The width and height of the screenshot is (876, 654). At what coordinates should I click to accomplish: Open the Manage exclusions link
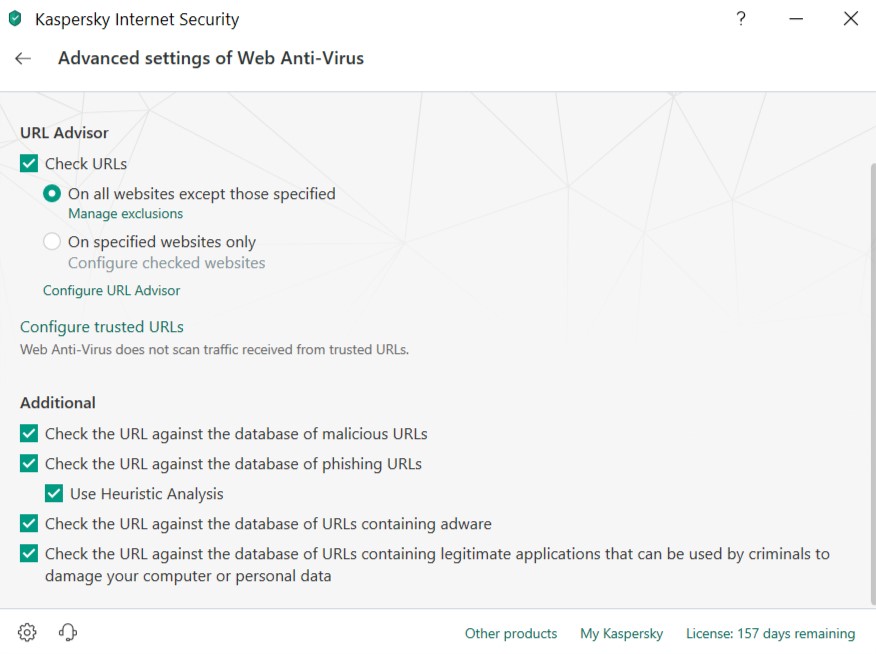click(x=125, y=214)
